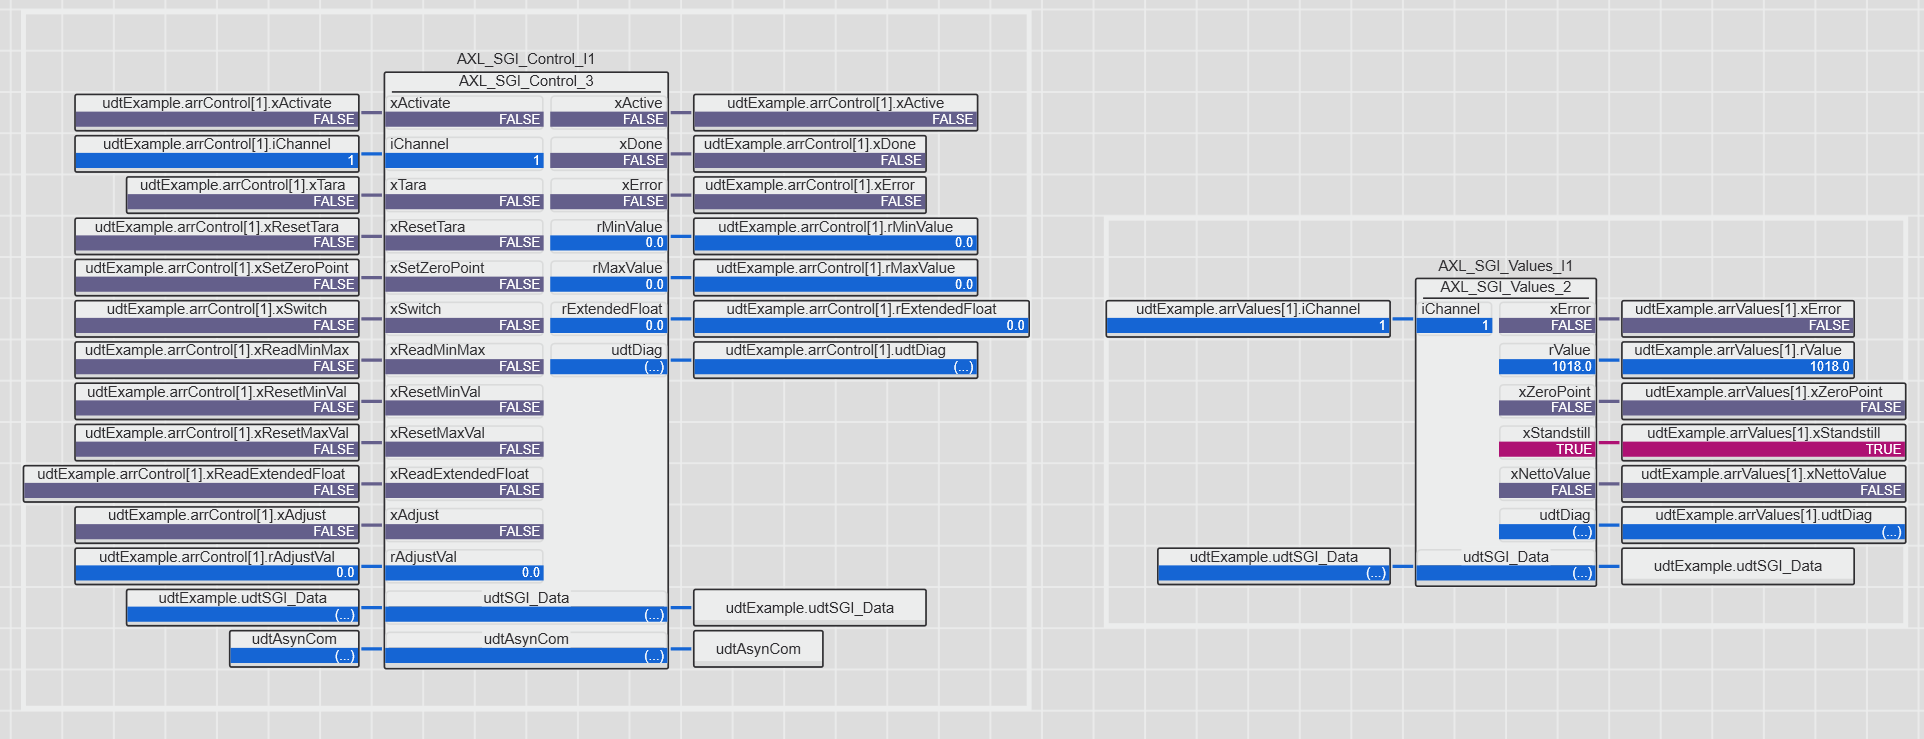The image size is (1924, 739).
Task: Select output variable udtExample.arrControl[1].rExtendedFloat
Action: [x=861, y=318]
